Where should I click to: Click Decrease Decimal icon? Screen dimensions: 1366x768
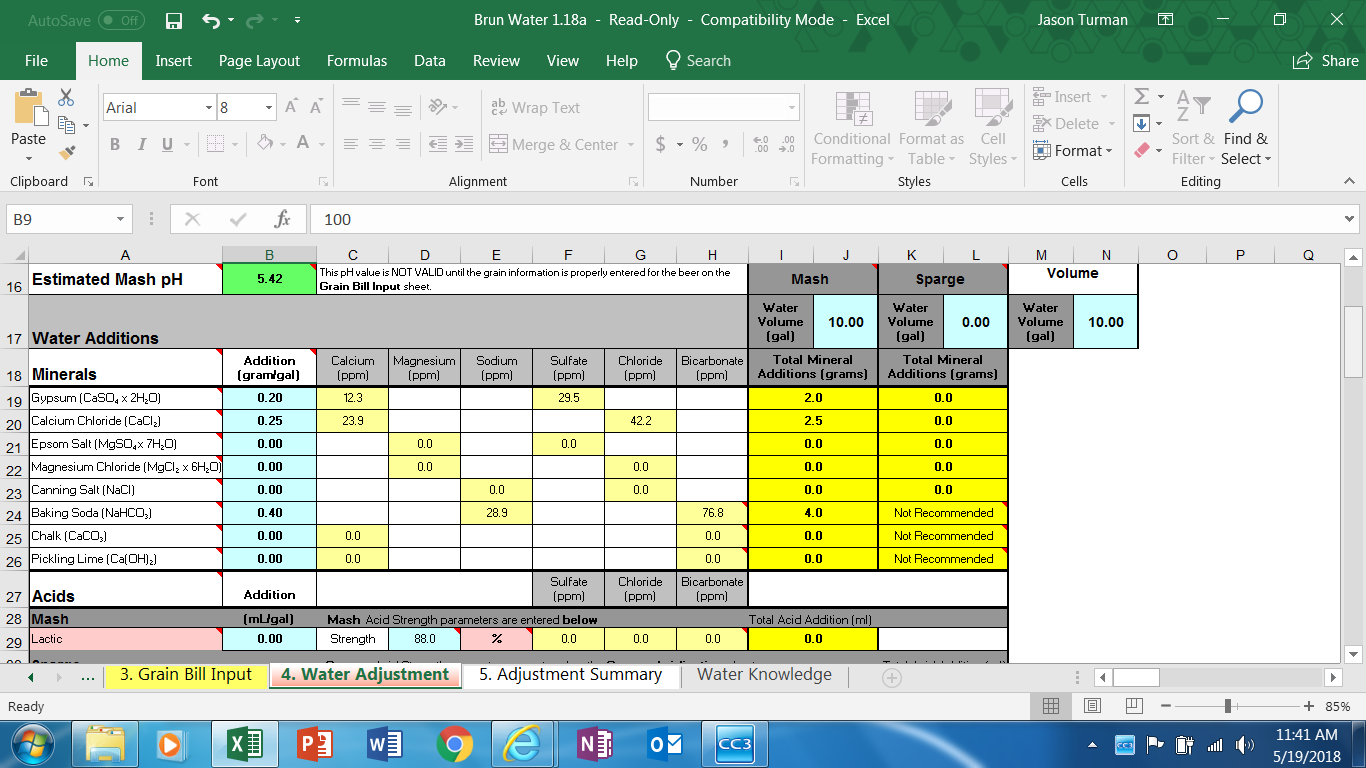(x=787, y=145)
